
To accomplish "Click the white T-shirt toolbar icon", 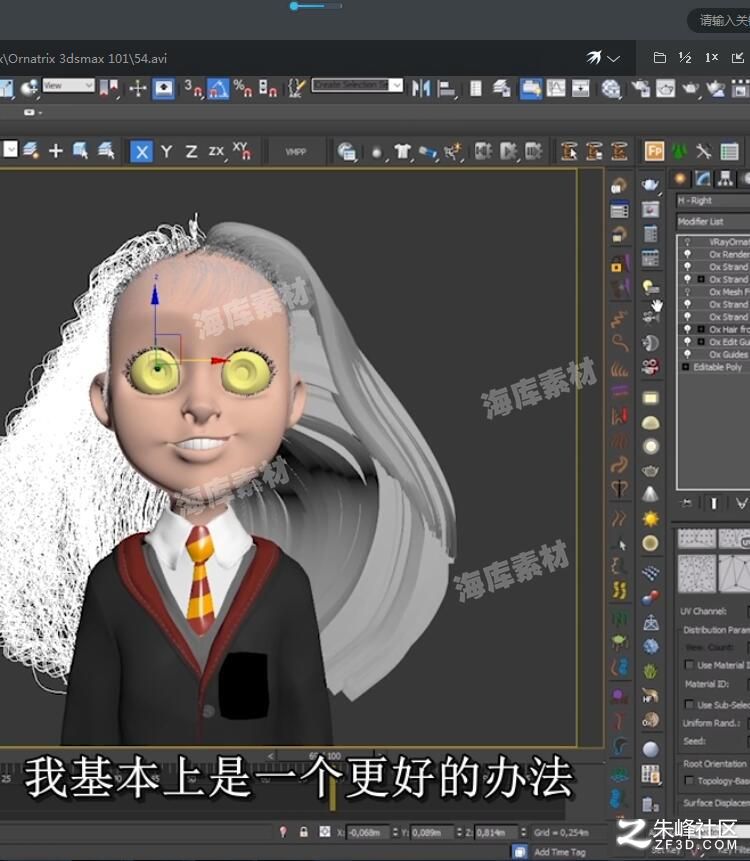I will (402, 152).
